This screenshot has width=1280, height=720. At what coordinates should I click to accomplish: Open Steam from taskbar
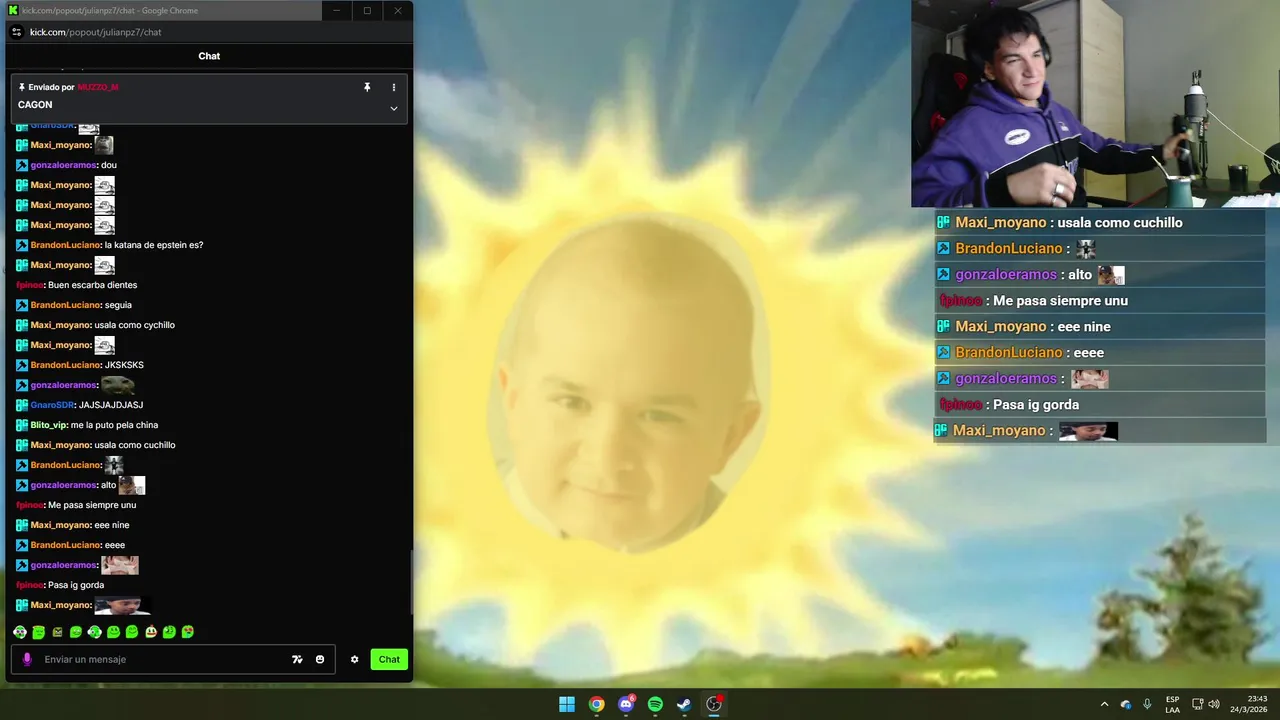coord(684,704)
